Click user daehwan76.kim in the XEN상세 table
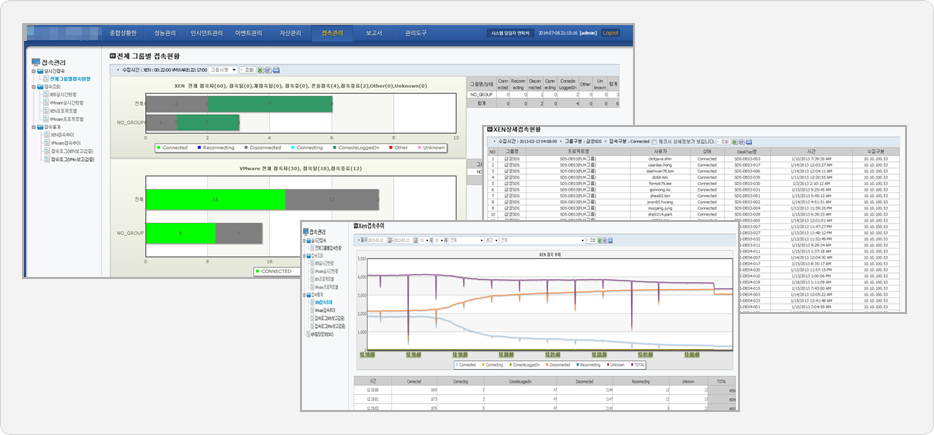 coord(660,171)
